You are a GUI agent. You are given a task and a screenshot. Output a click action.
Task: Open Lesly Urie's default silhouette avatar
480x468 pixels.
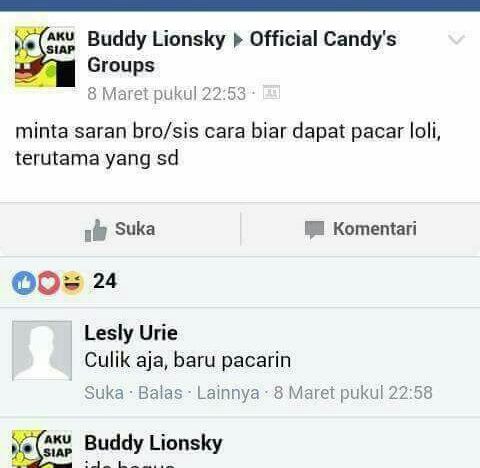[42, 350]
